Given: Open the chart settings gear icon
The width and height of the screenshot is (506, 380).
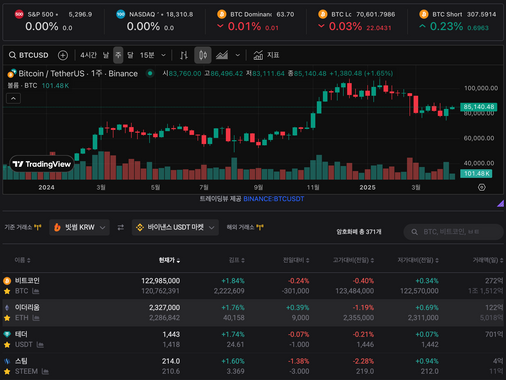Looking at the screenshot, I should 482,187.
